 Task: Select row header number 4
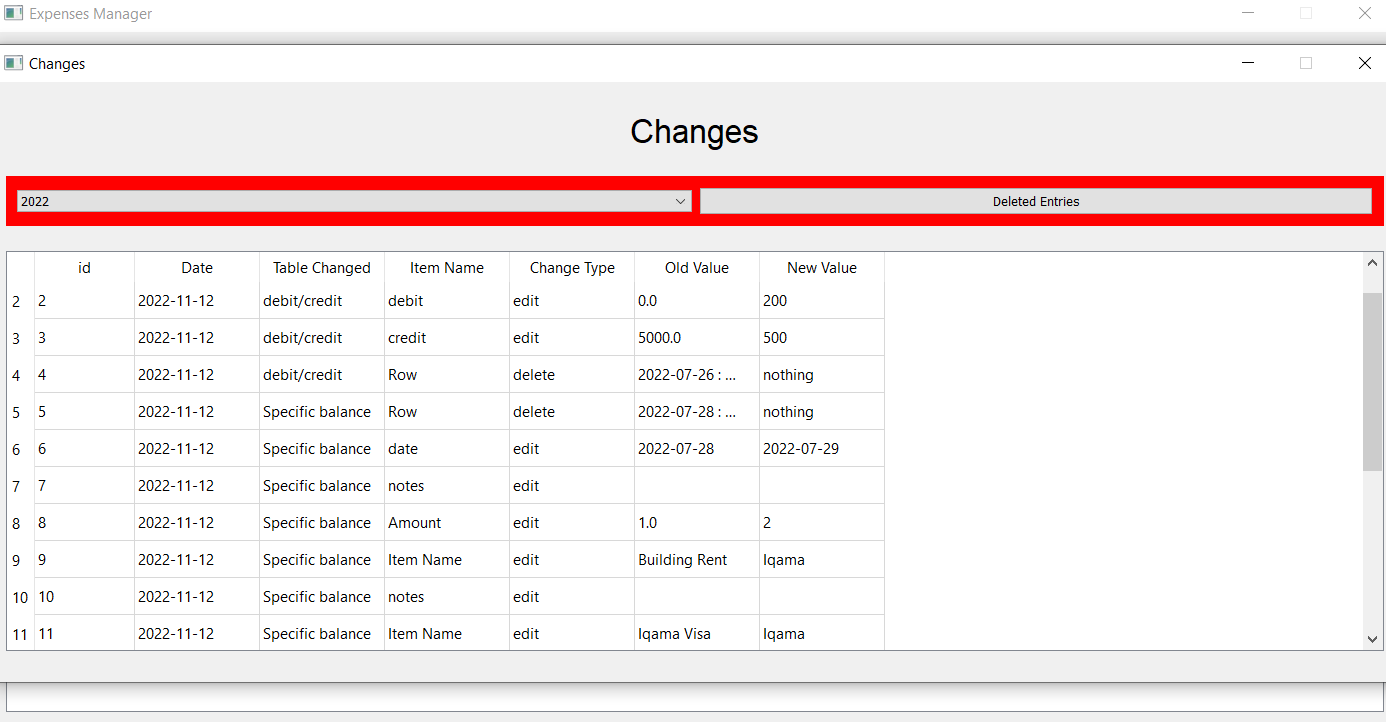tap(17, 376)
